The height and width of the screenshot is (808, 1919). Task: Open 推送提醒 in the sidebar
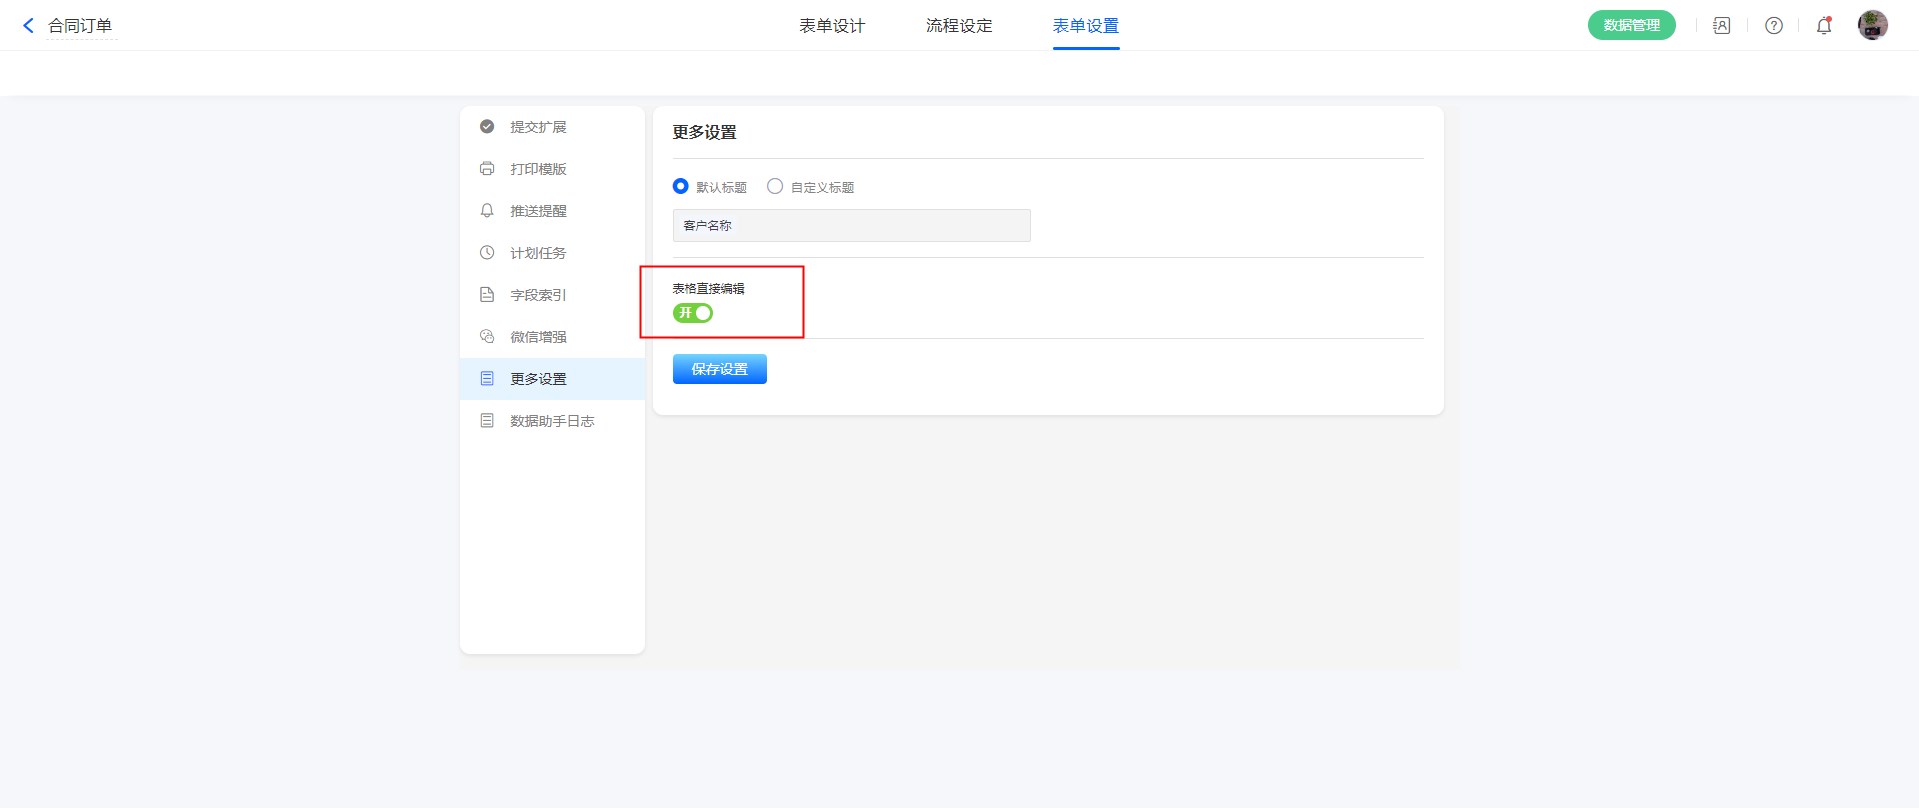click(x=538, y=211)
